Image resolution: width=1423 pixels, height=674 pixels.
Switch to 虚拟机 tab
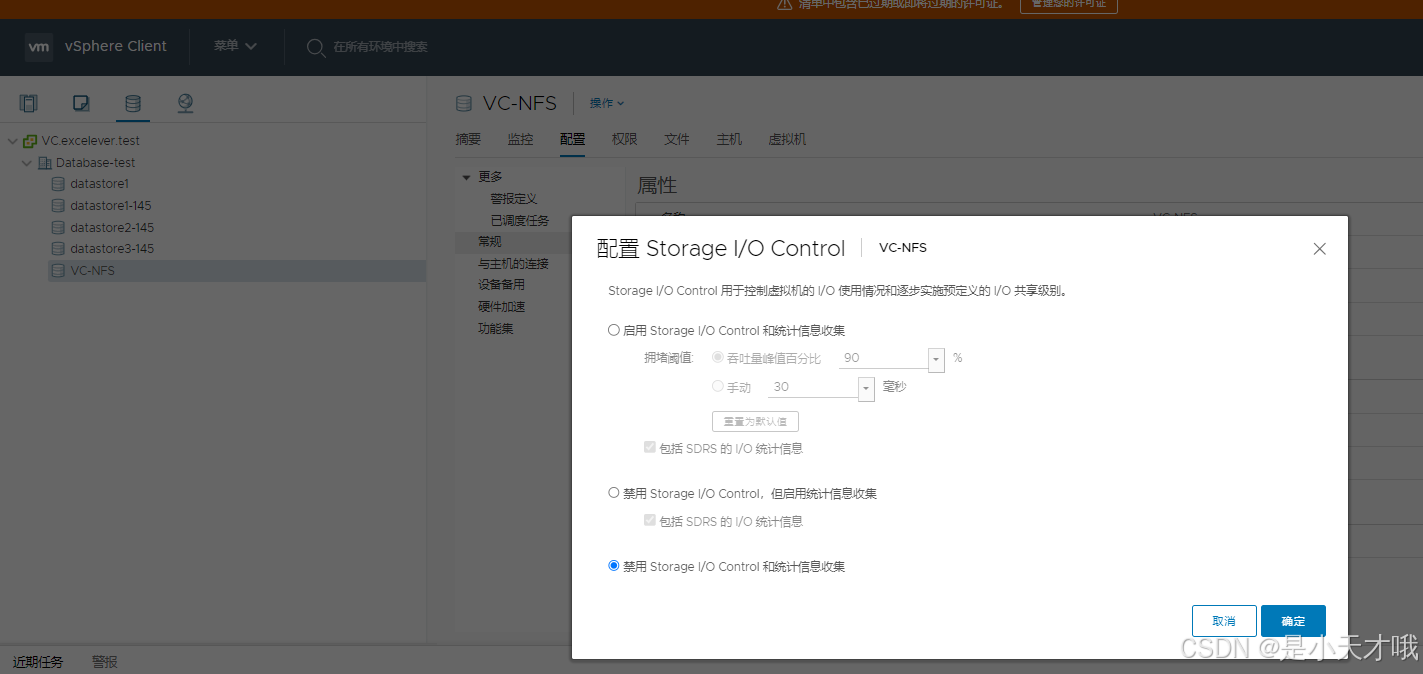(787, 140)
